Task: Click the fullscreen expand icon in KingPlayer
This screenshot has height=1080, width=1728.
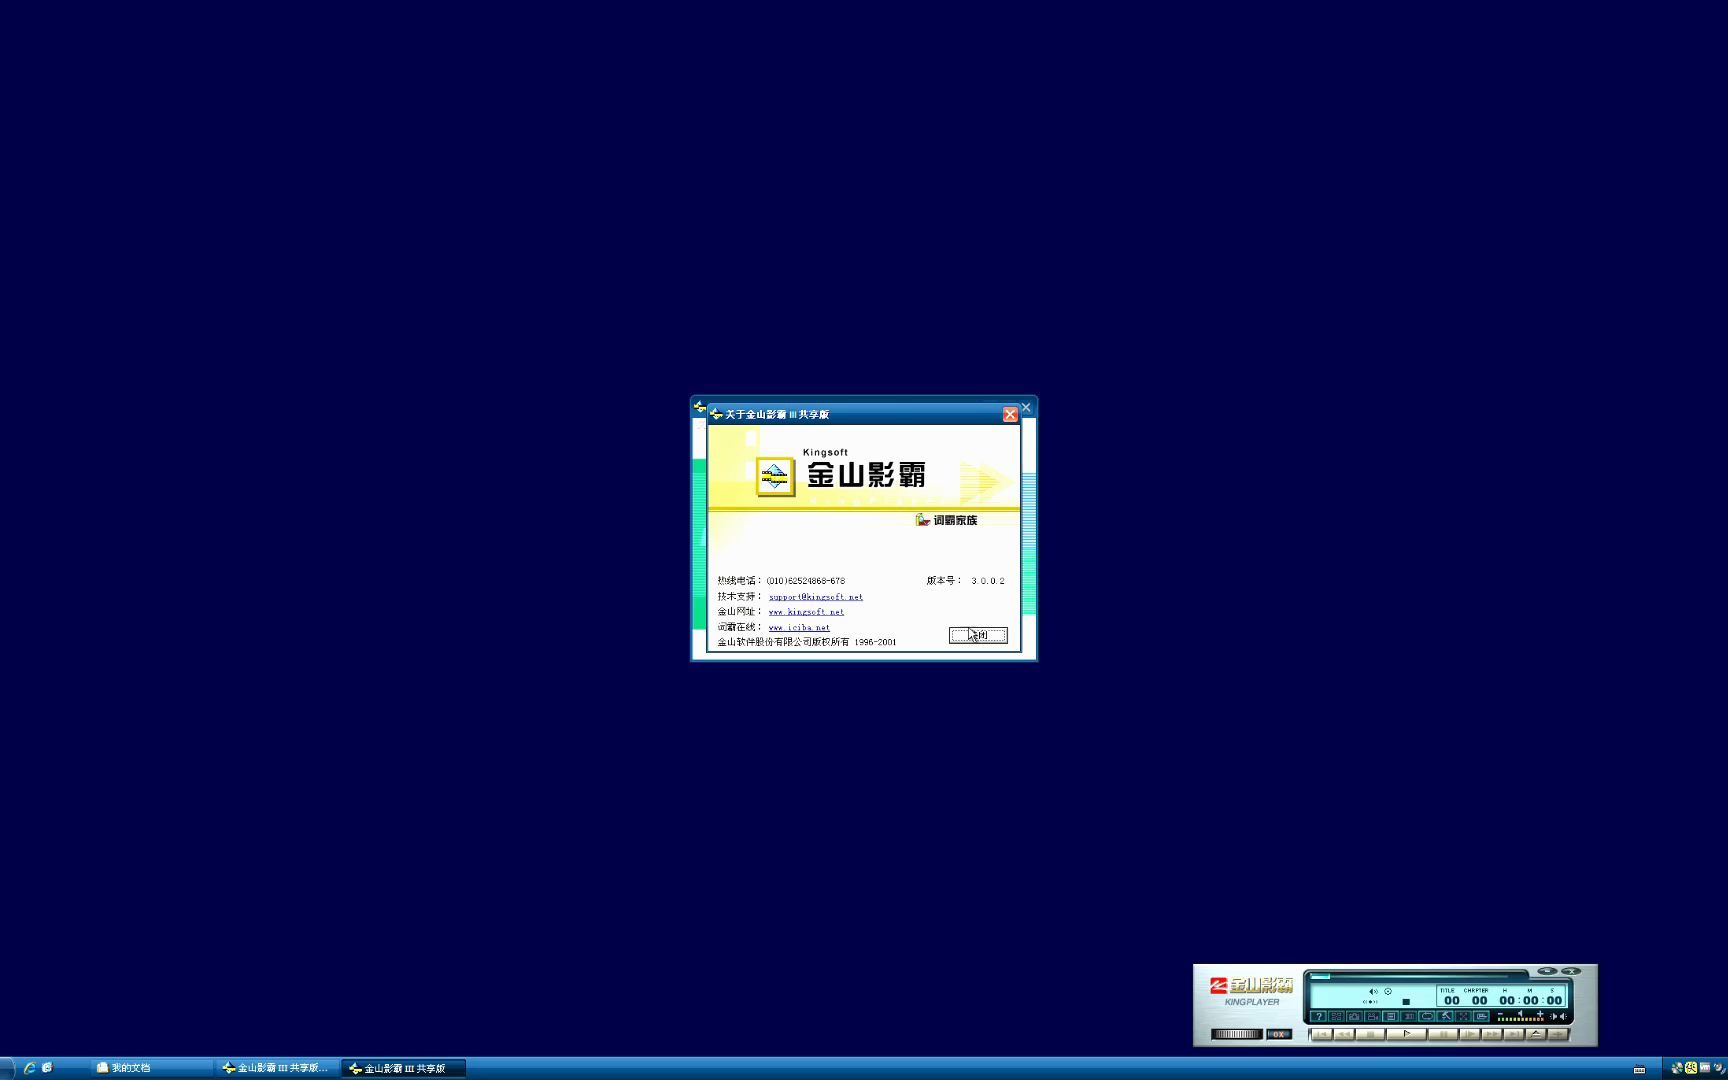Action: click(1463, 1016)
